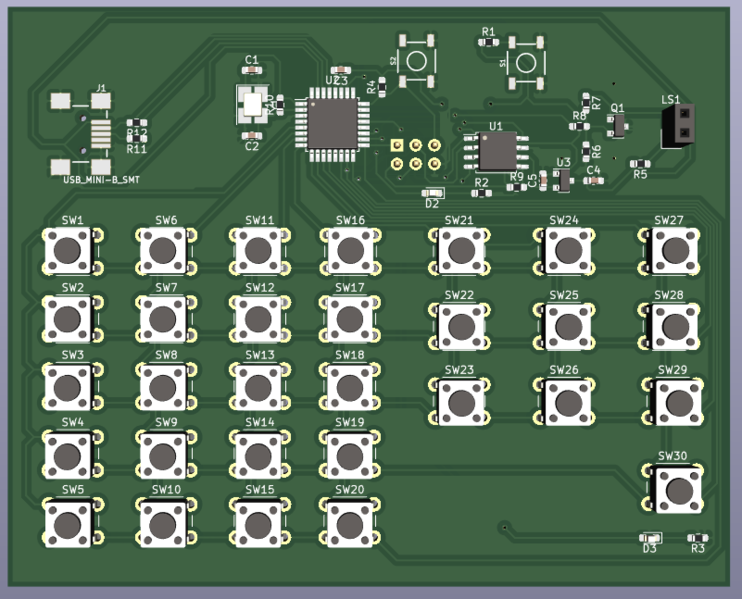Click the S1 surface-mount button near R1
Screen dimensions: 742x599
pyautogui.click(x=525, y=61)
